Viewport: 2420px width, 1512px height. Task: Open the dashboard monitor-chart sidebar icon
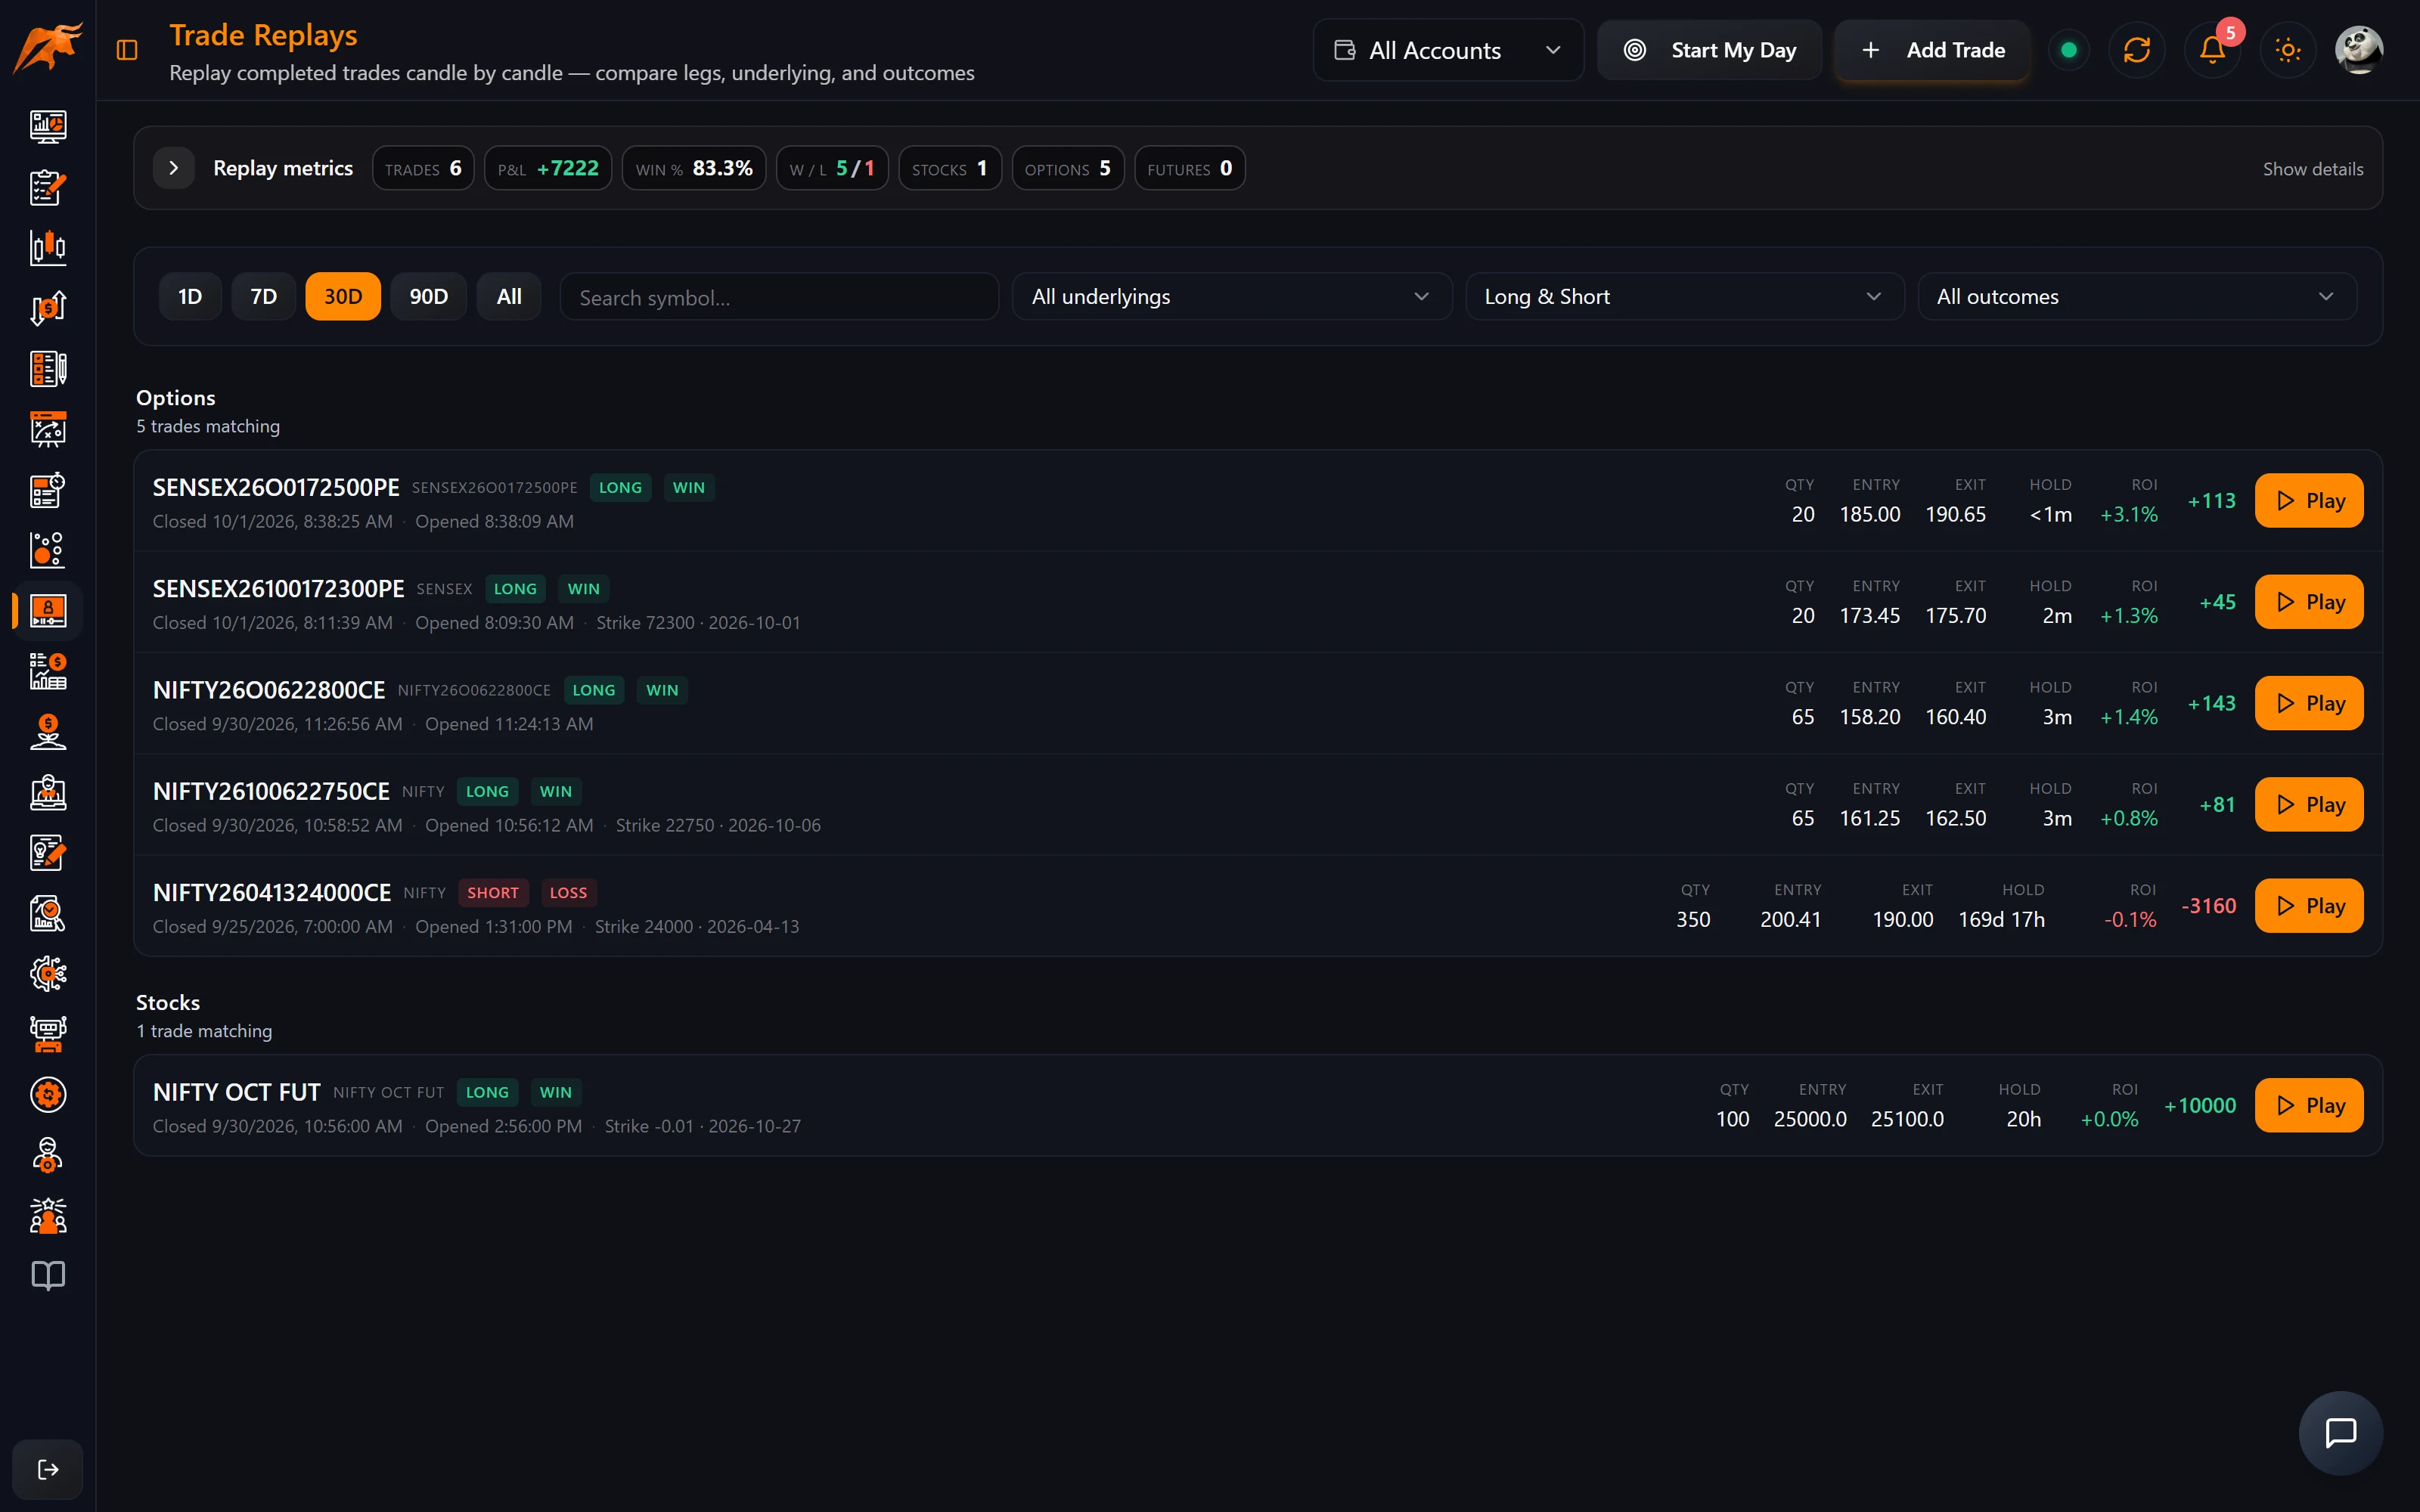(48, 126)
